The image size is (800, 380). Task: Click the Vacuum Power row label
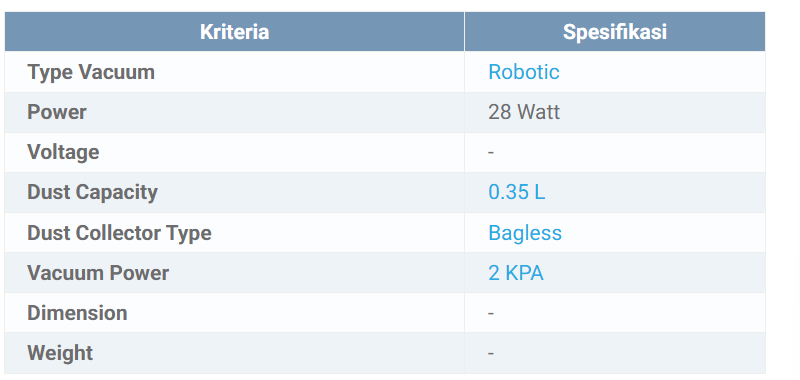click(98, 273)
